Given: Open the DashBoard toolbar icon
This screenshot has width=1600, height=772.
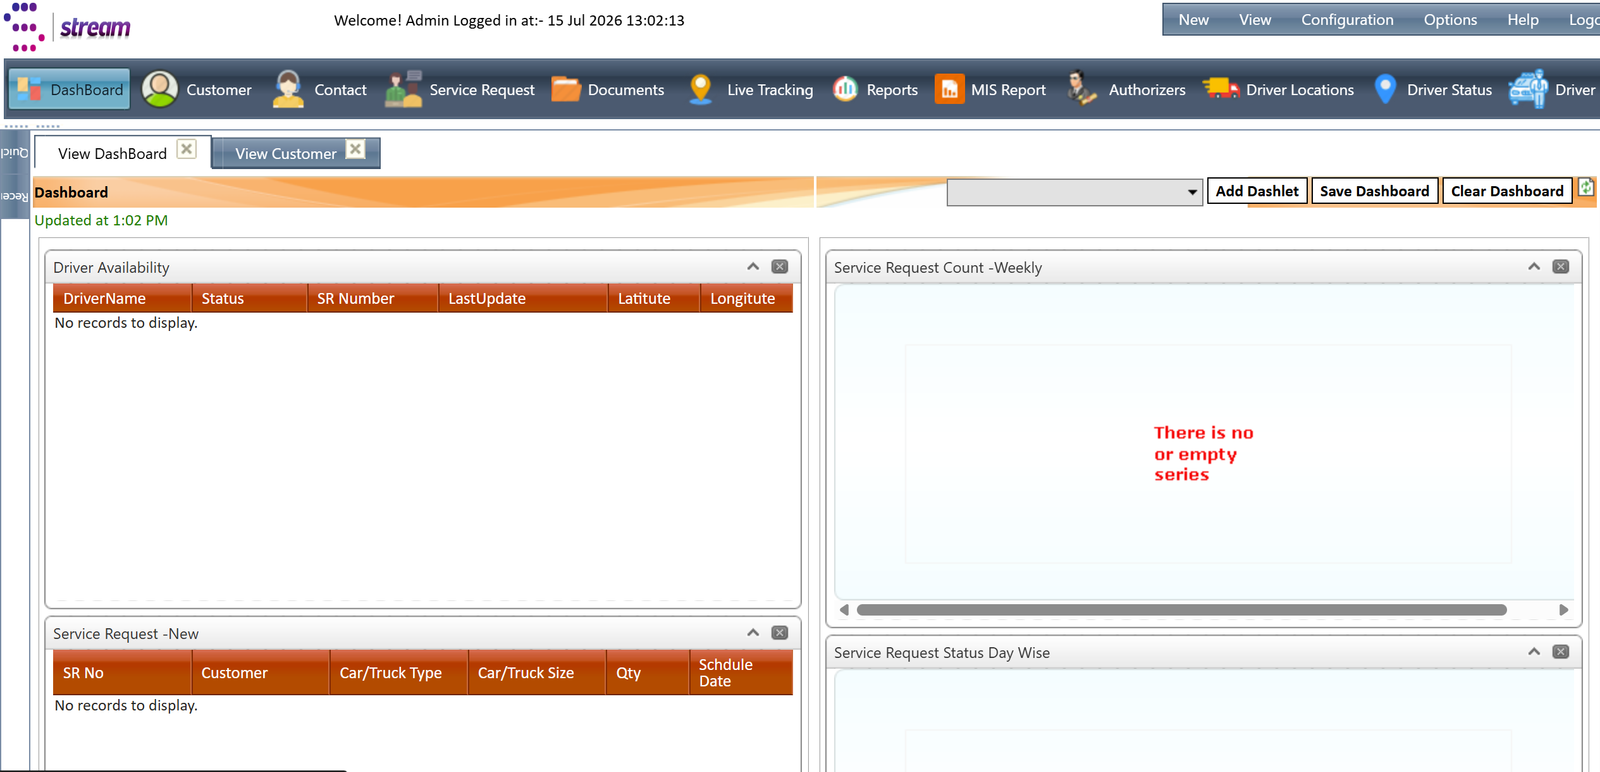Looking at the screenshot, I should click(x=30, y=89).
